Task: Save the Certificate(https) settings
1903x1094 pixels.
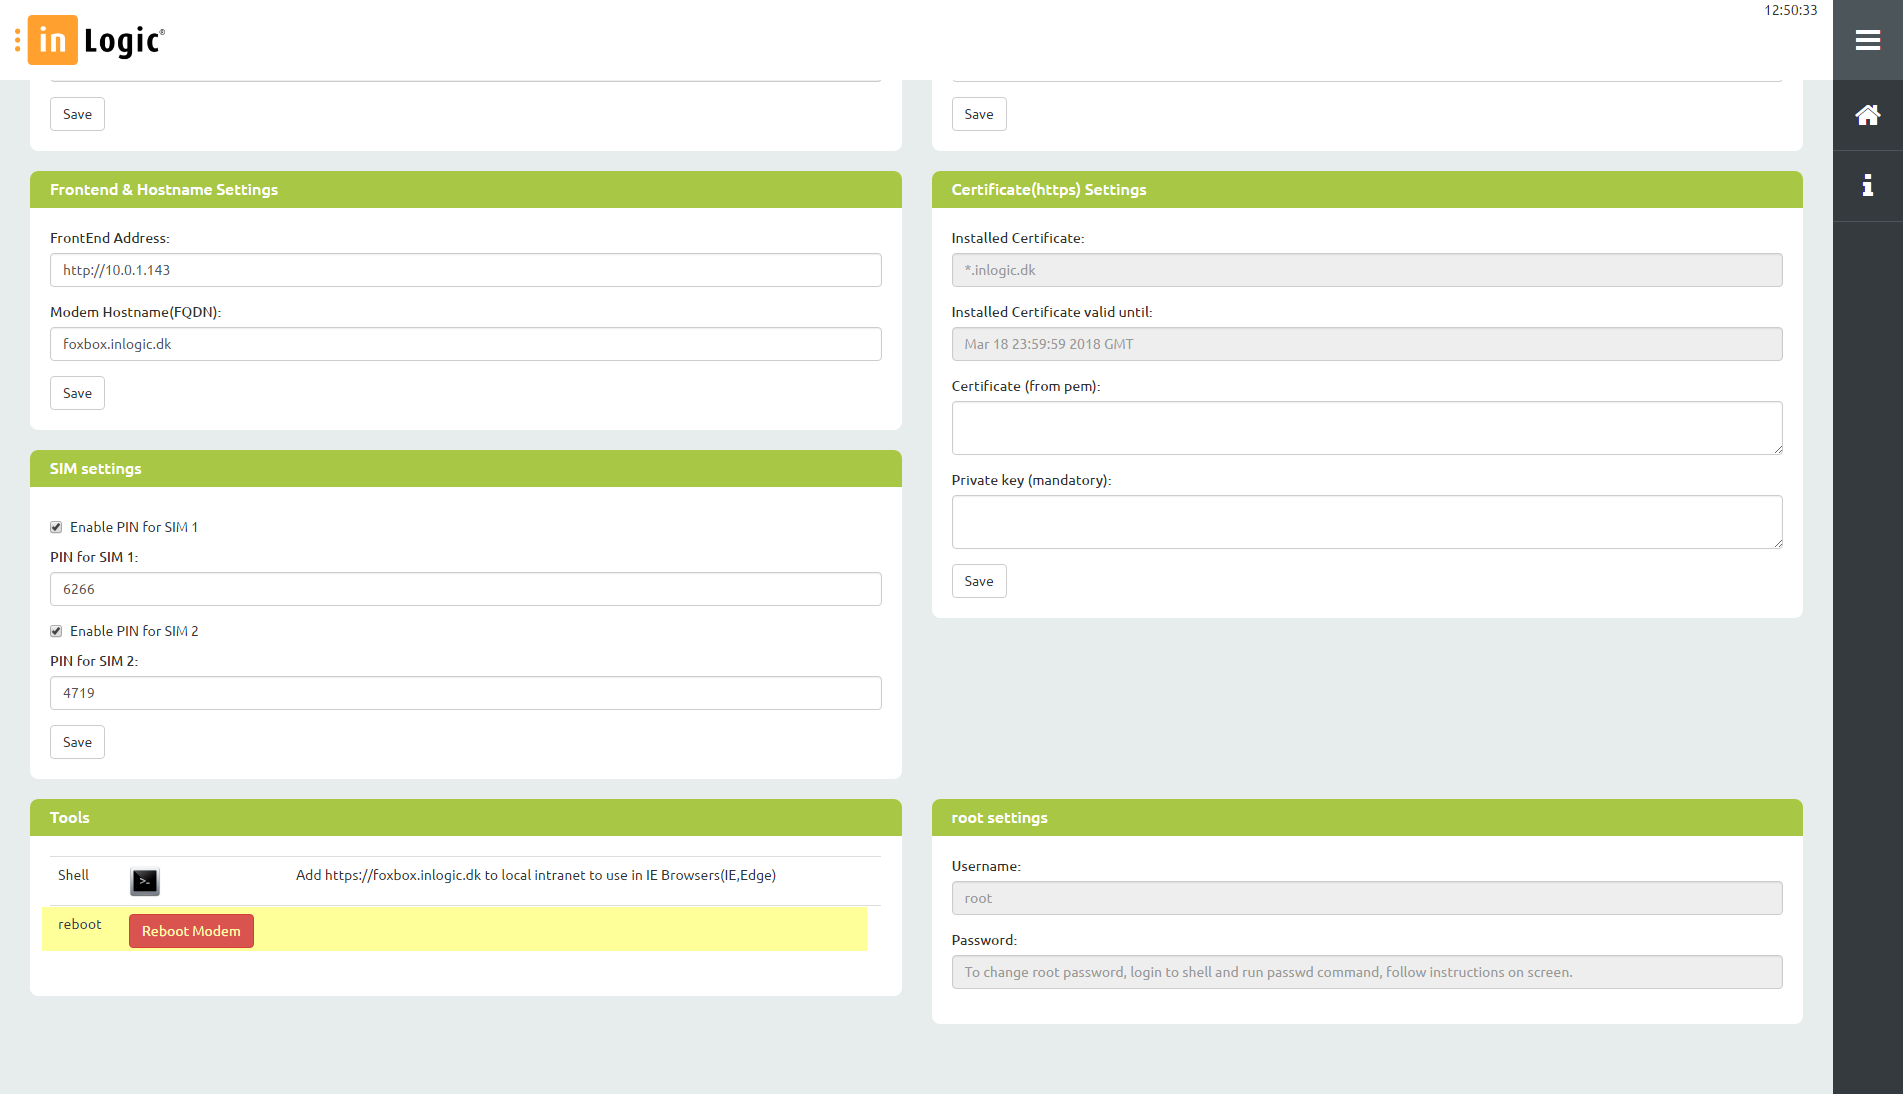Action: tap(978, 581)
